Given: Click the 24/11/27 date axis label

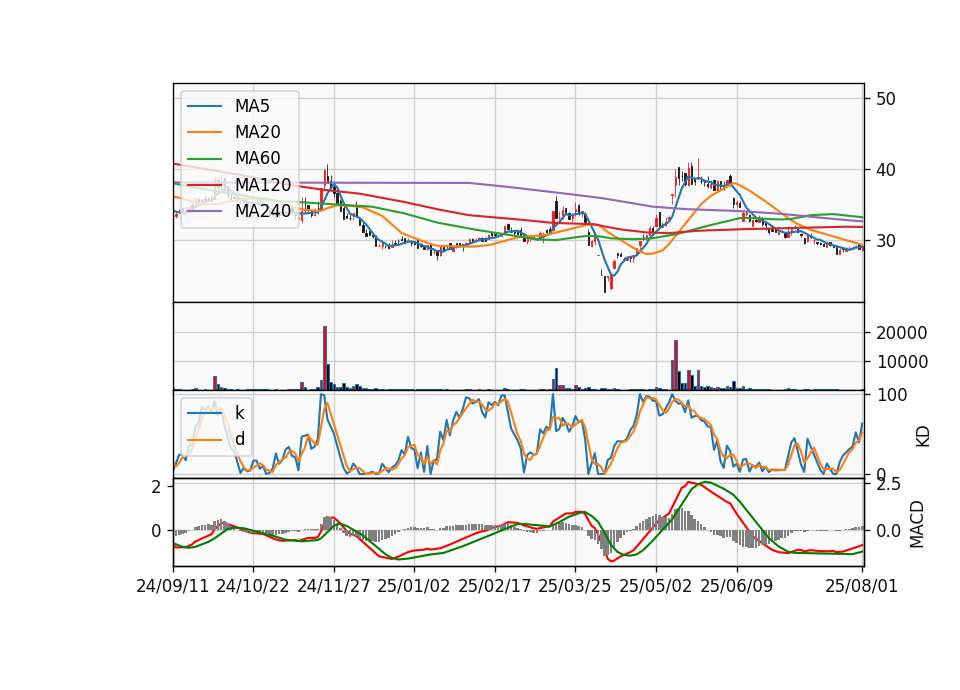Looking at the screenshot, I should pyautogui.click(x=334, y=586).
